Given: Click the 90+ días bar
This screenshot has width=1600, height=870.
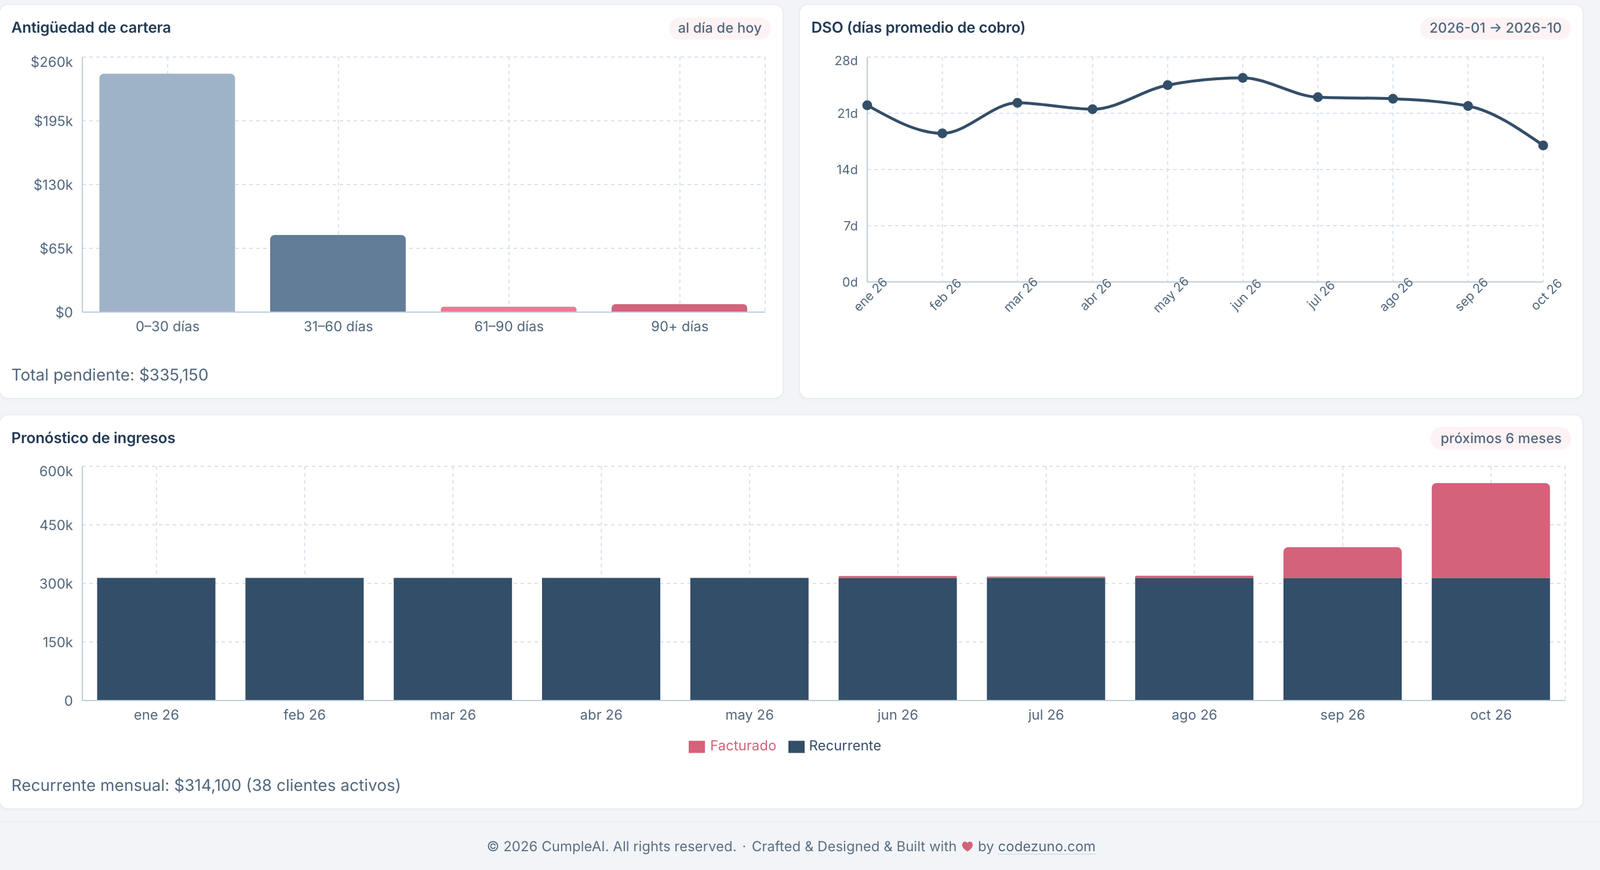Looking at the screenshot, I should [x=679, y=308].
